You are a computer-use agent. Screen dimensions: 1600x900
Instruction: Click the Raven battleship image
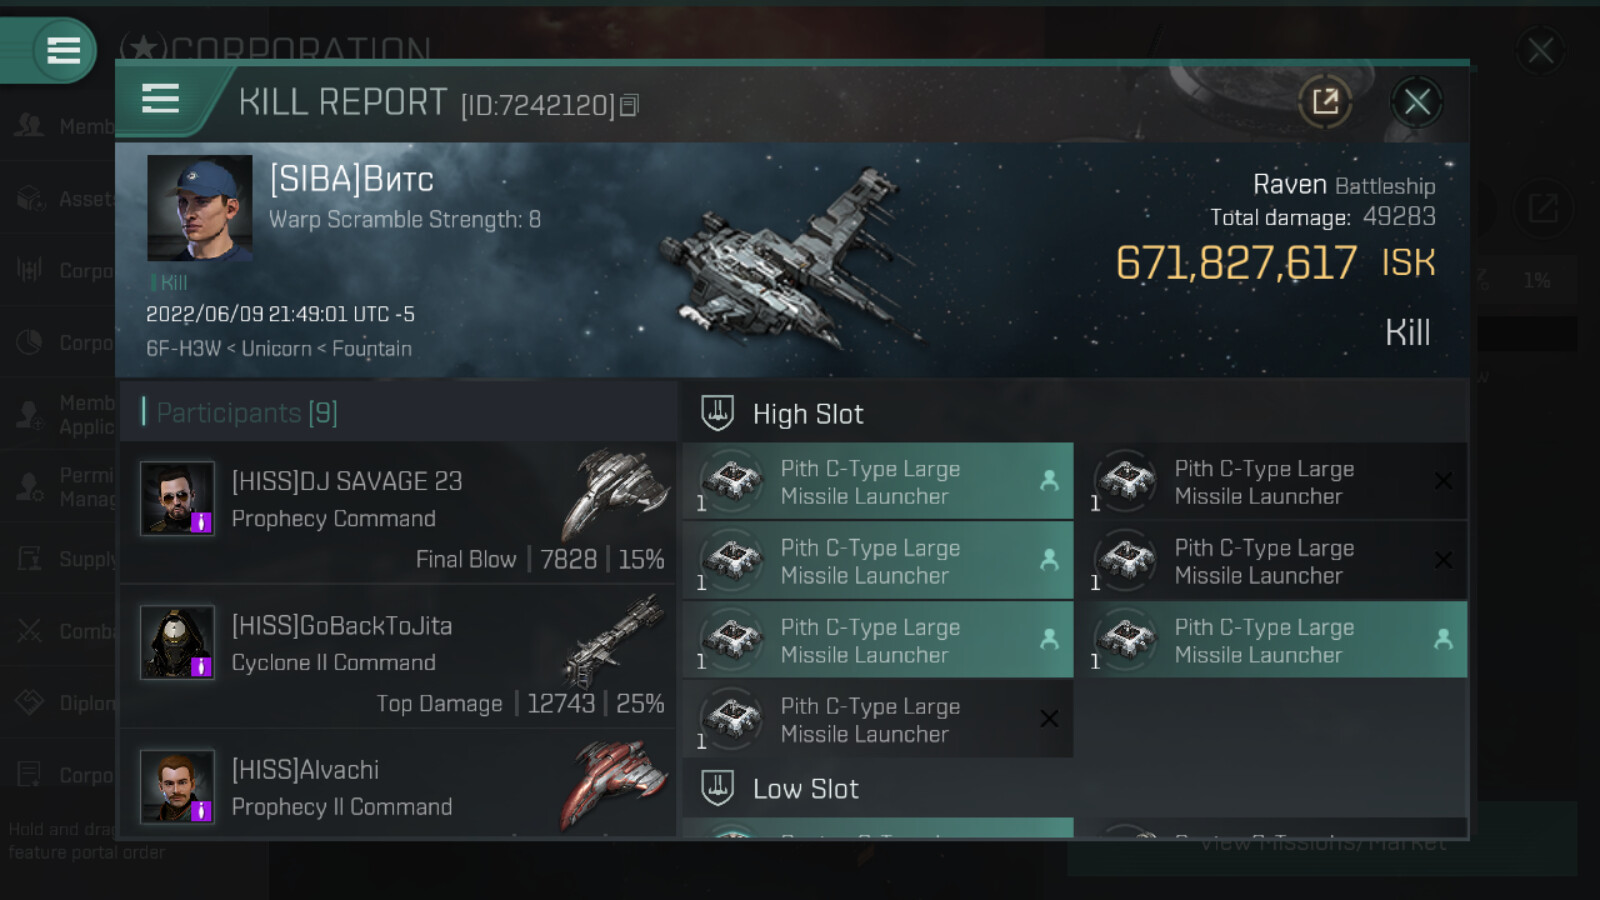[785, 260]
